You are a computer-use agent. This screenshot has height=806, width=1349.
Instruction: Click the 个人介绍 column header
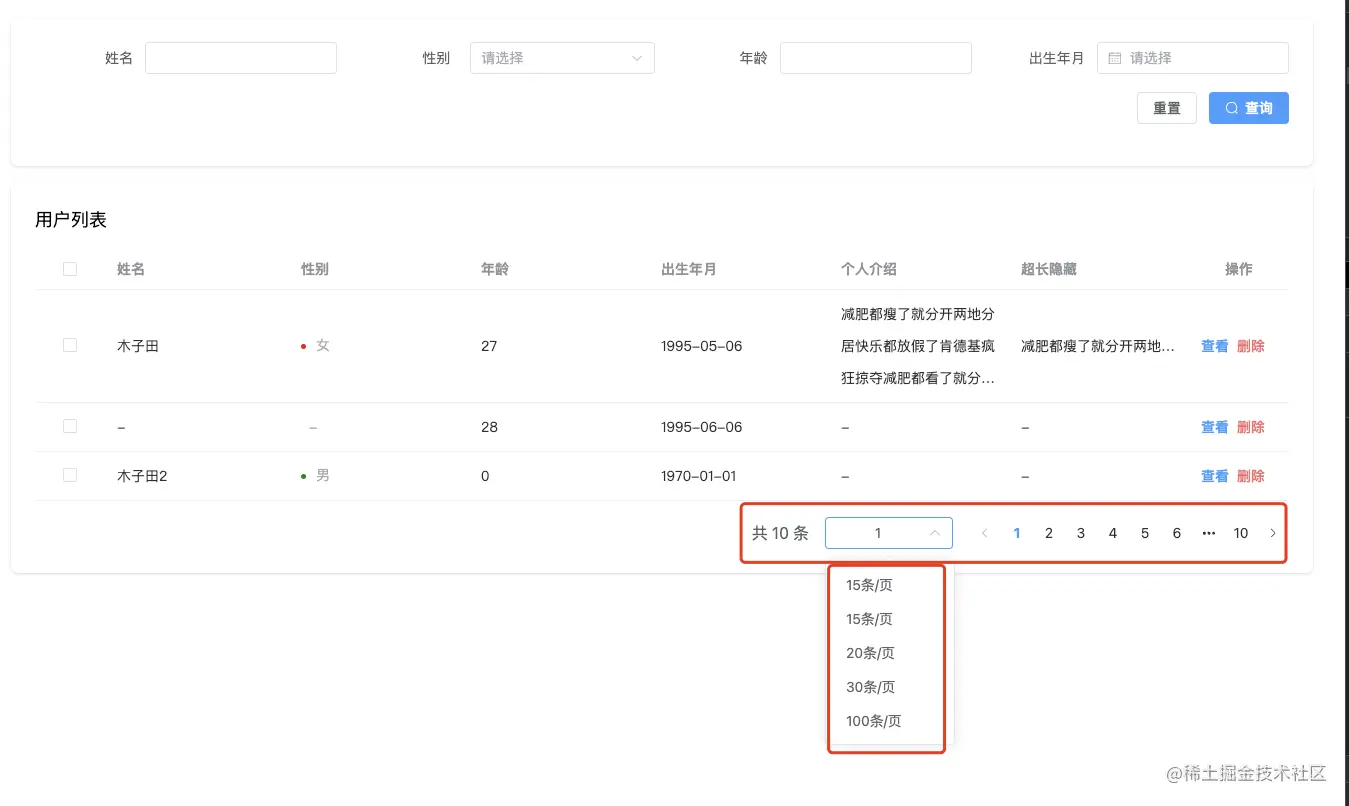click(869, 269)
